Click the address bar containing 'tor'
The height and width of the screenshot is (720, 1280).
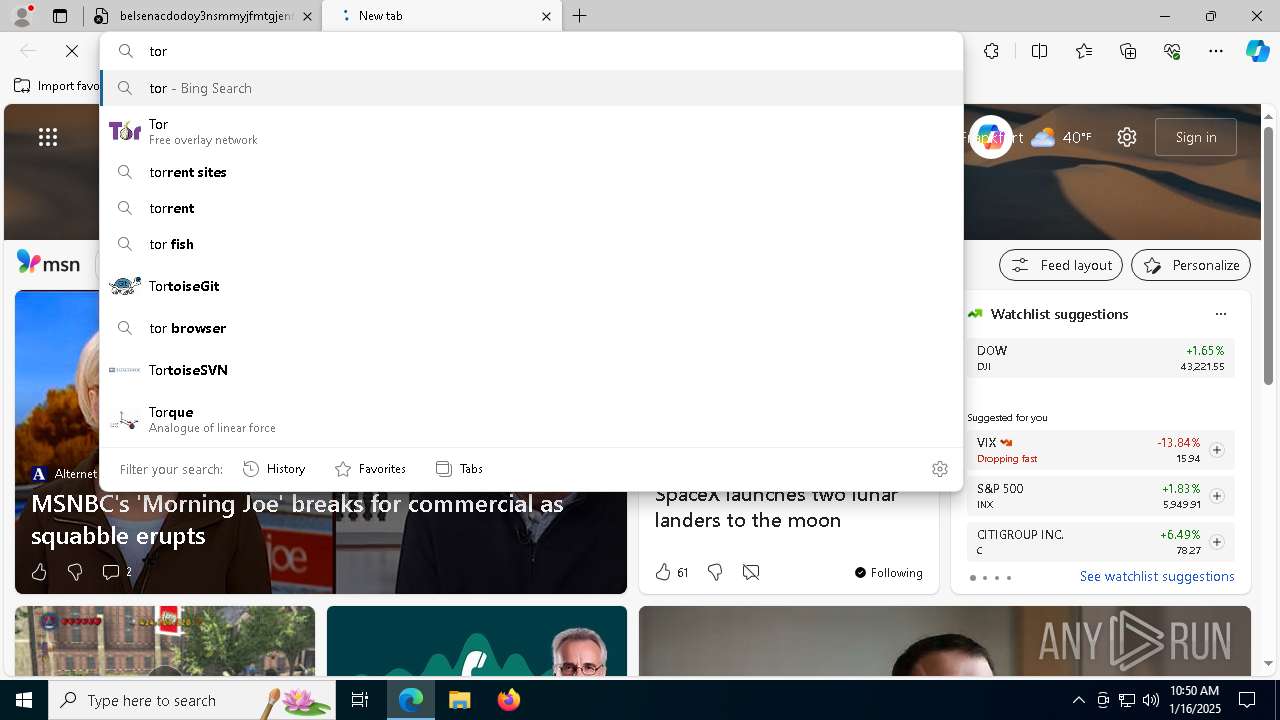pyautogui.click(x=531, y=51)
